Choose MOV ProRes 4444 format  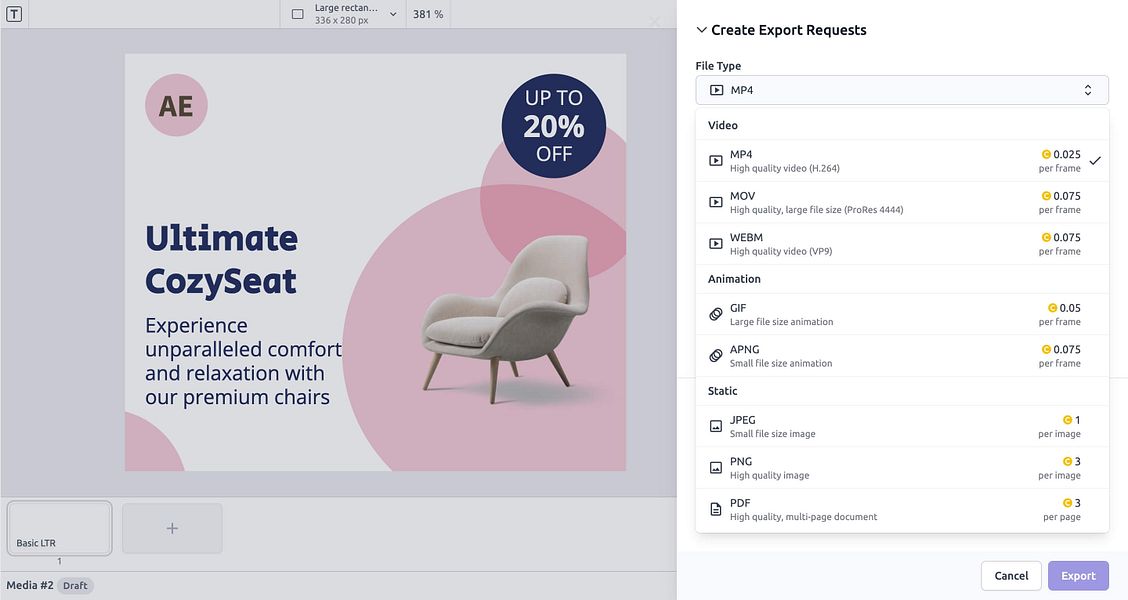point(900,202)
